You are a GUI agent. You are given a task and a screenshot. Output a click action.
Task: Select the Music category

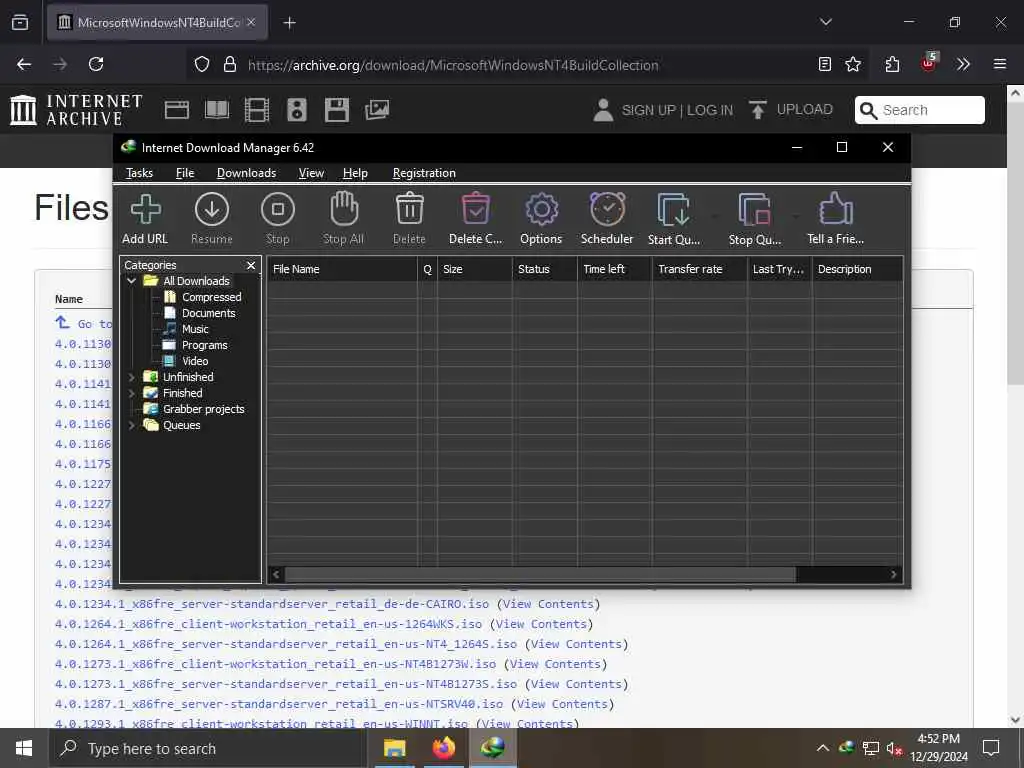195,329
